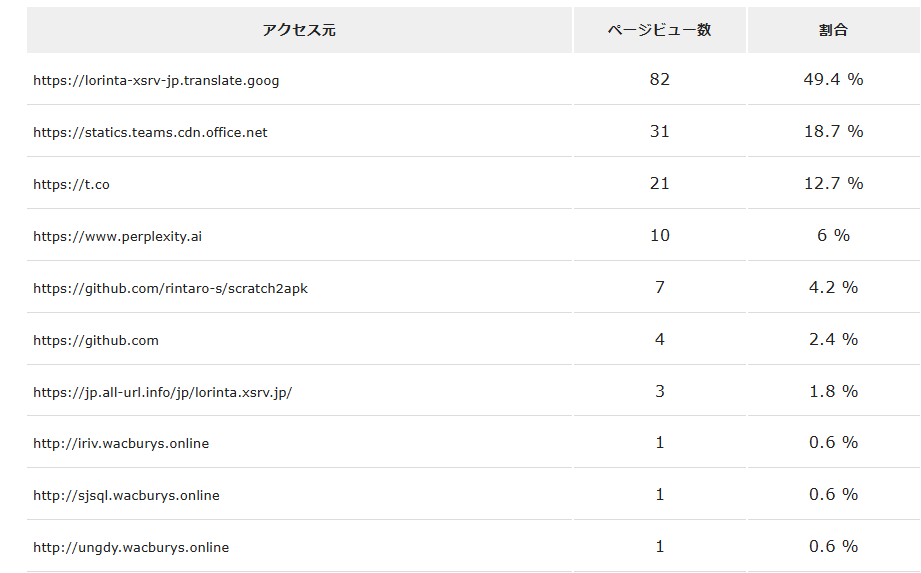Click the ungdy.wacburys.online referrer entry

point(131,547)
